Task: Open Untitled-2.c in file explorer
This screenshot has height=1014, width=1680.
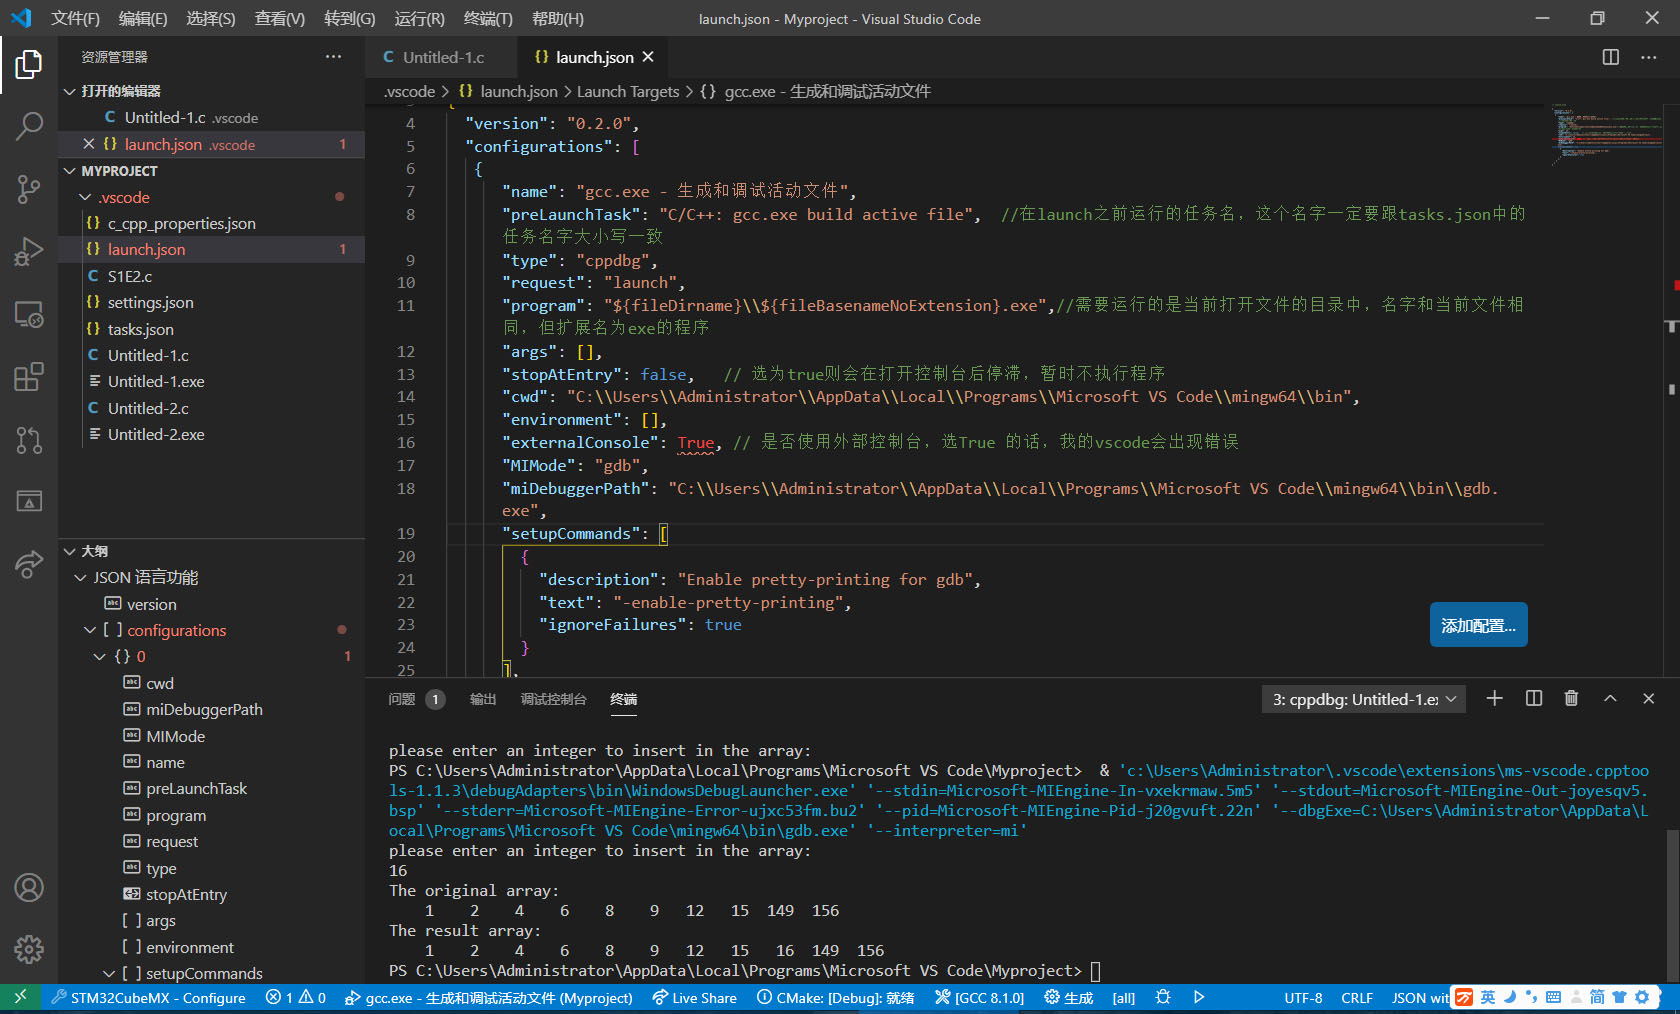Action: click(x=211, y=408)
